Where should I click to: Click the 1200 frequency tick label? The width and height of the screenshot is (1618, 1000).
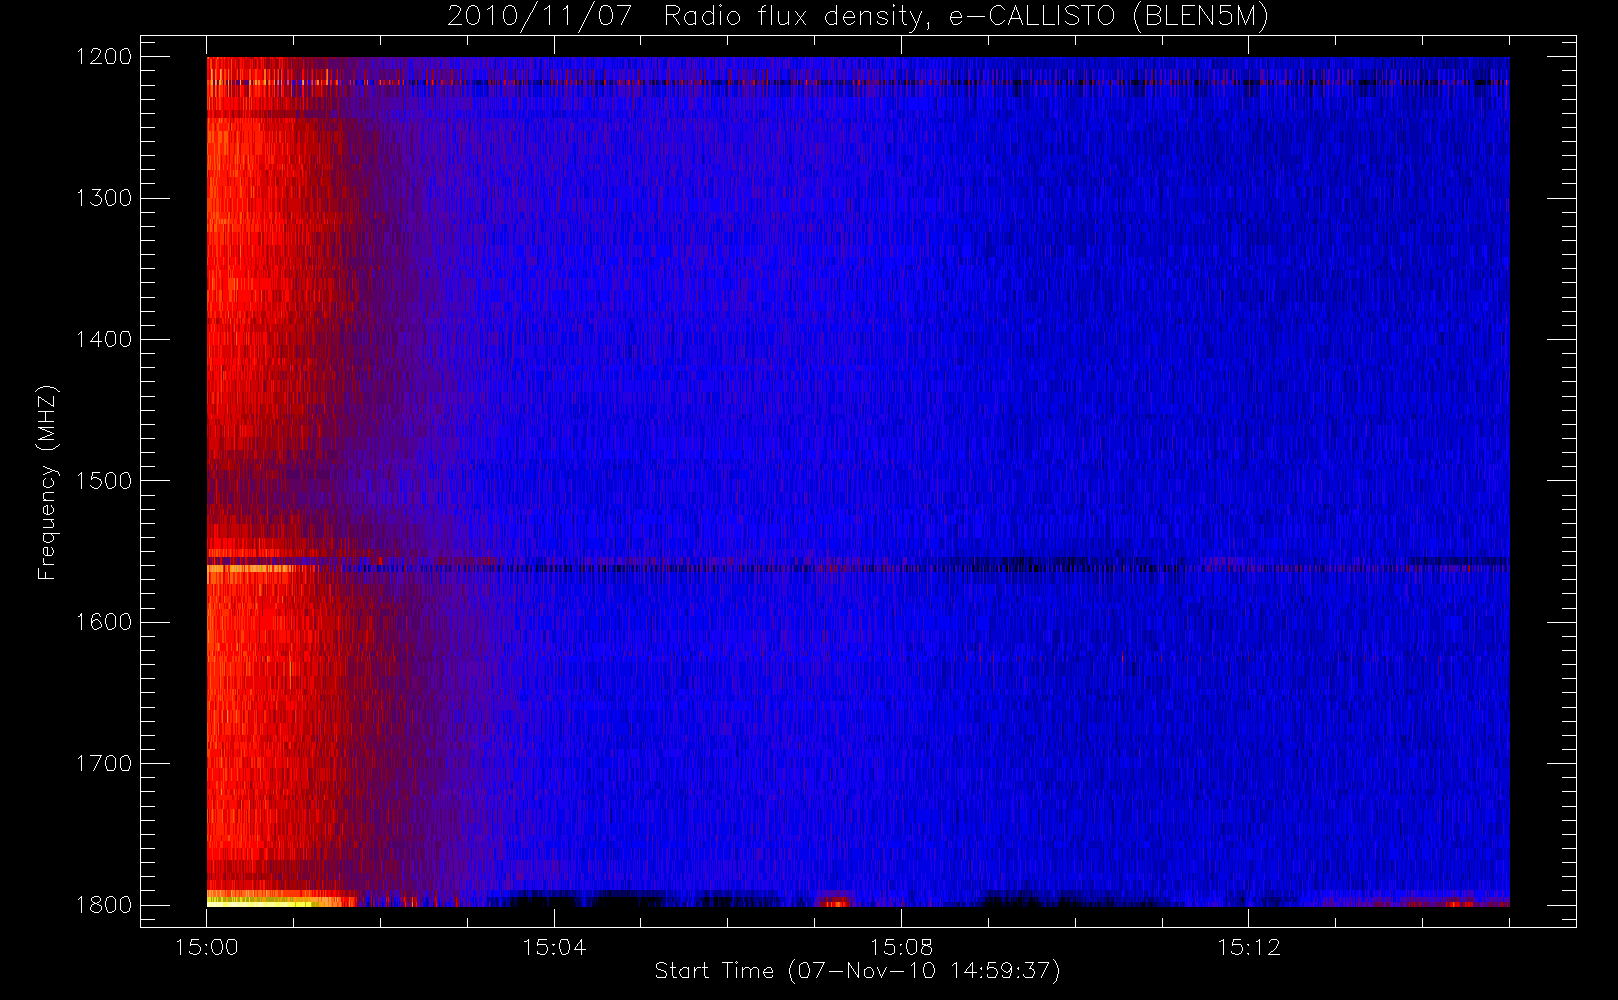pos(104,57)
